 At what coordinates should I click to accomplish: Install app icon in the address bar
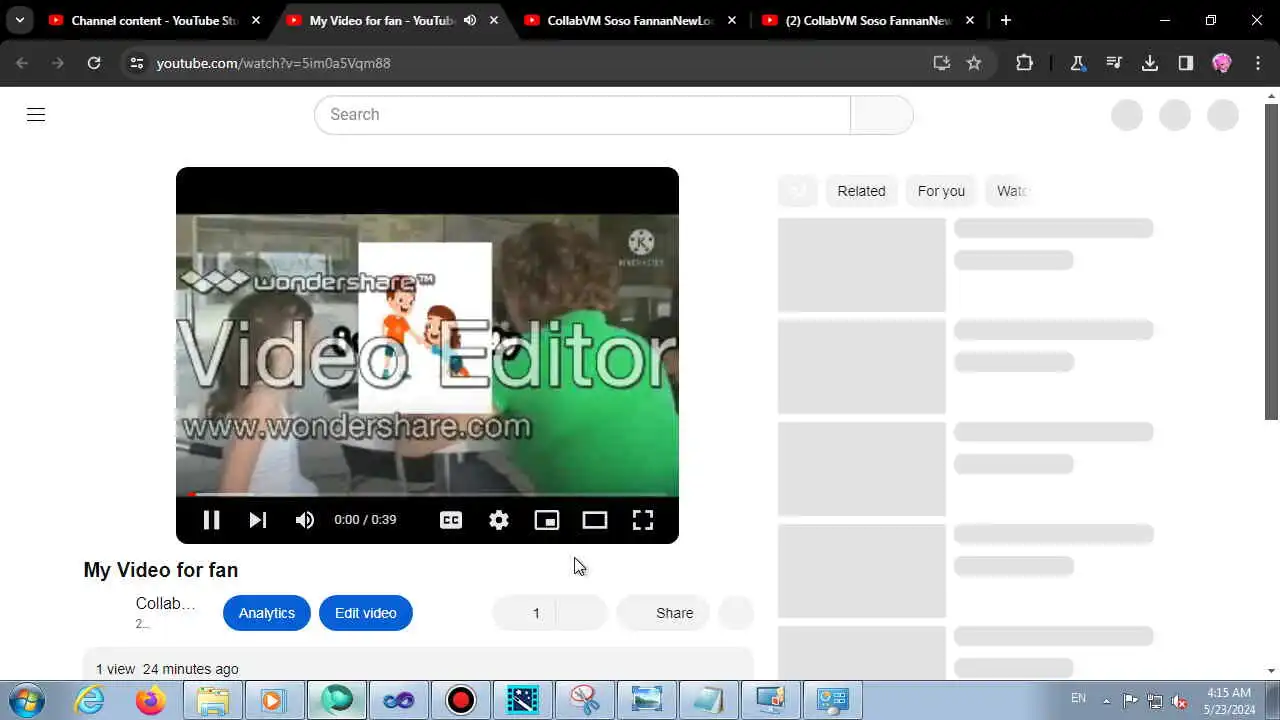click(x=942, y=63)
